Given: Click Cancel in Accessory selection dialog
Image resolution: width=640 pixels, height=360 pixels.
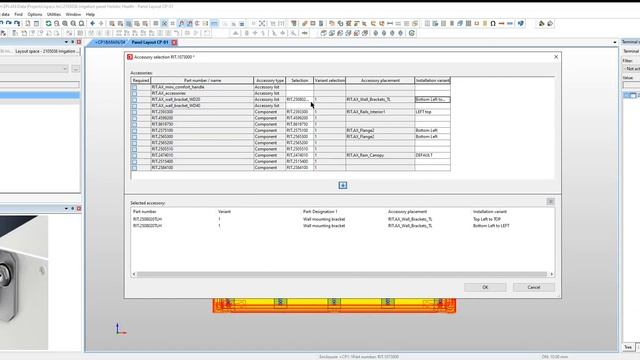Looking at the screenshot, I should coord(534,287).
